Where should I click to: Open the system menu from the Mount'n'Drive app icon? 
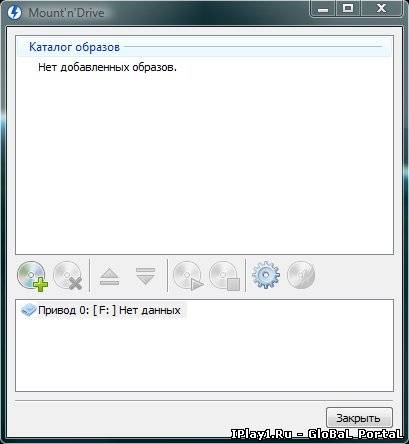point(14,13)
